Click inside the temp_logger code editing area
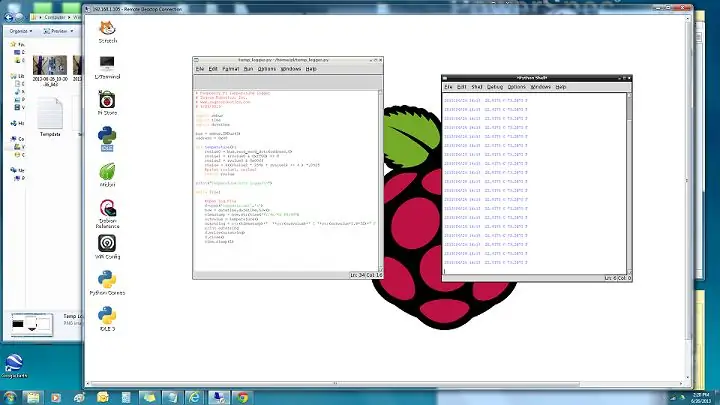 (285, 180)
